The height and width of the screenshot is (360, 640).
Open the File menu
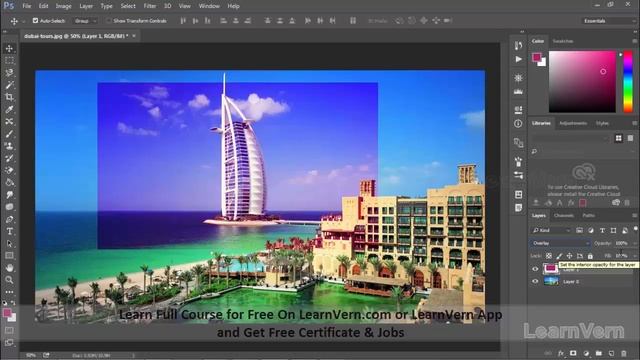27,6
